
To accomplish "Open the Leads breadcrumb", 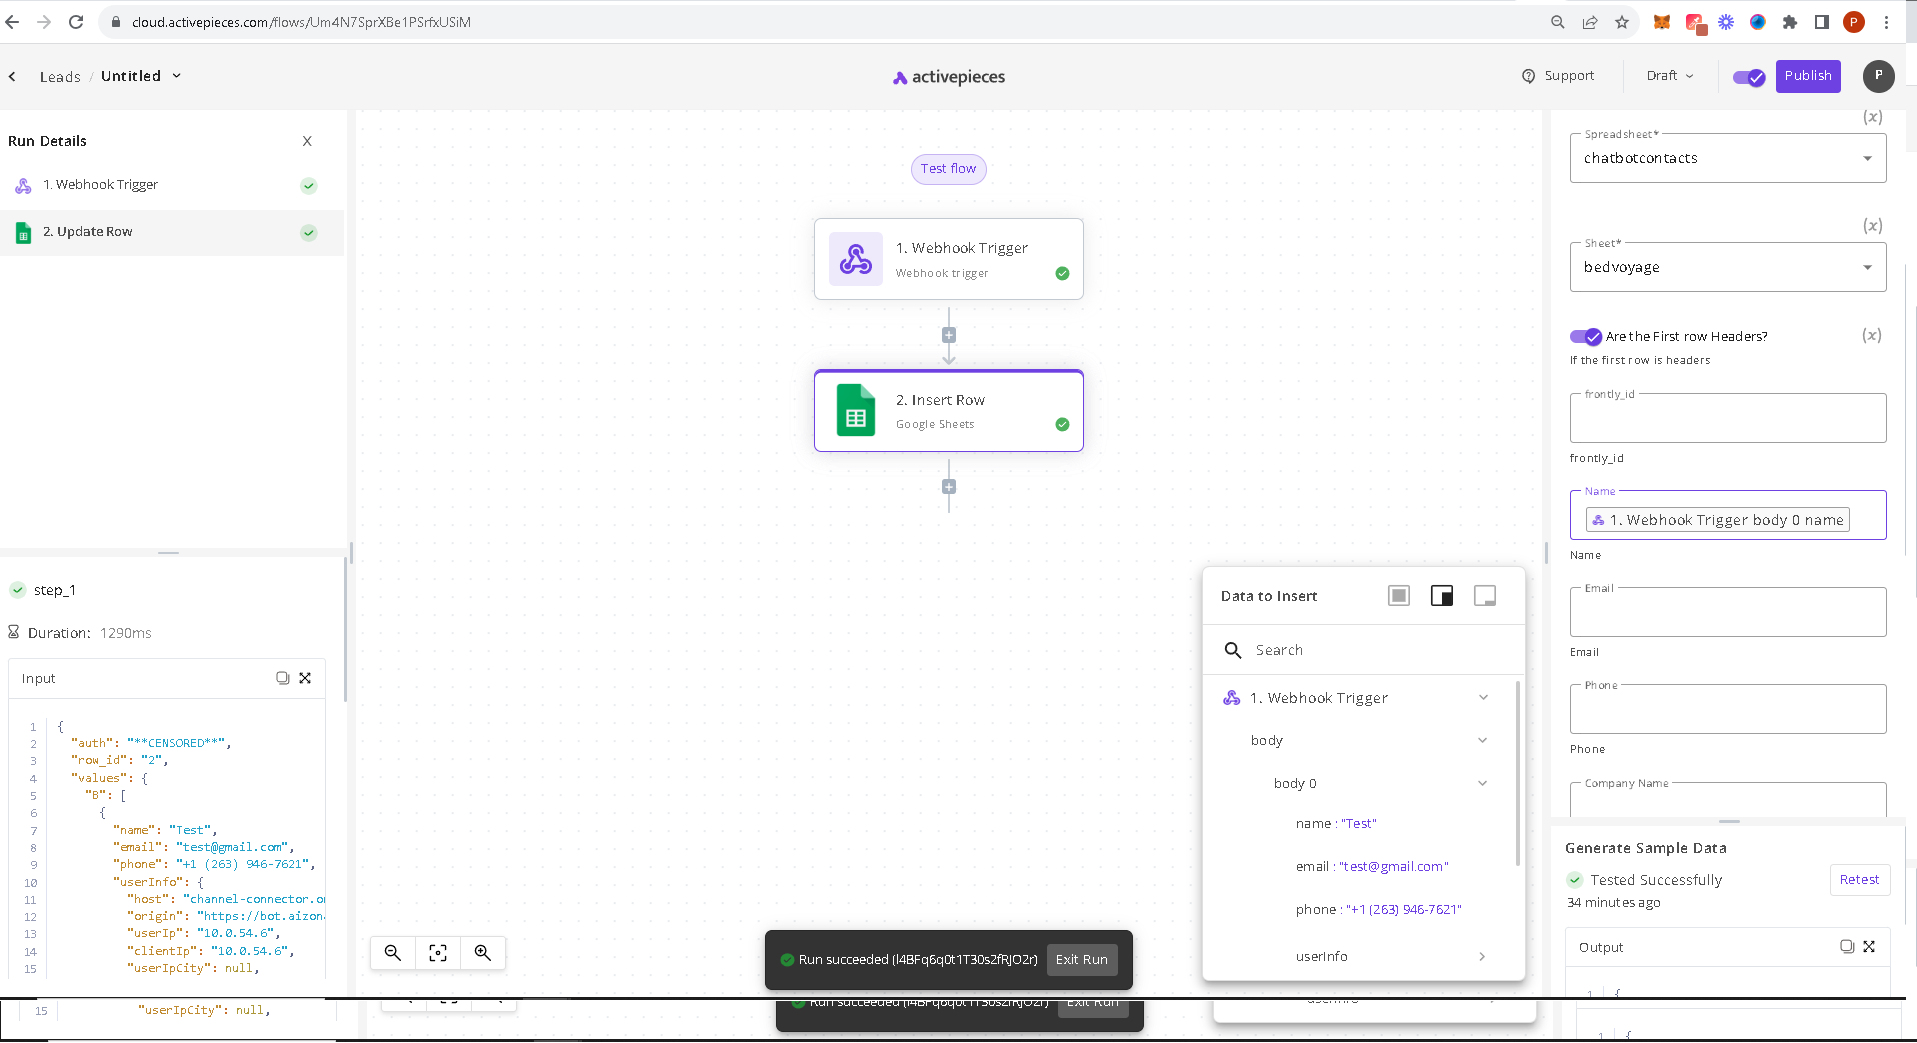I will (60, 77).
